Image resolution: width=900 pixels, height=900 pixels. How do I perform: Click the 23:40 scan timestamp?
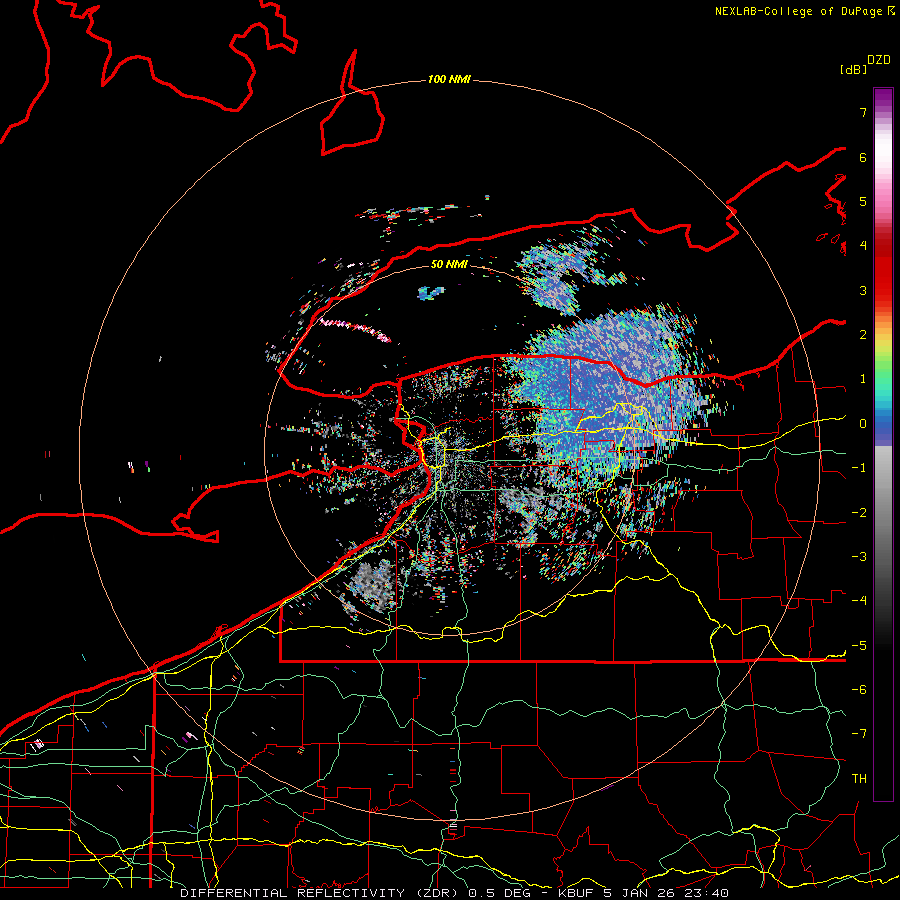point(707,893)
